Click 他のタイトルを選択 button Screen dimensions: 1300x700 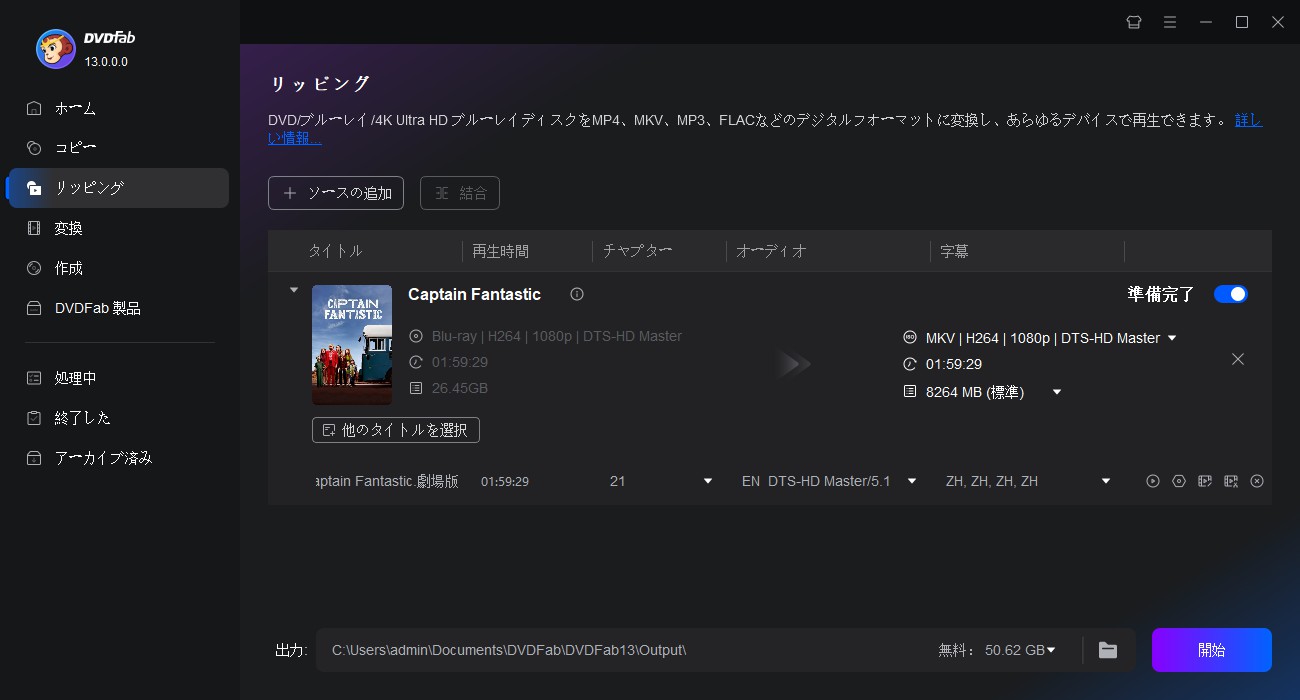tap(396, 430)
